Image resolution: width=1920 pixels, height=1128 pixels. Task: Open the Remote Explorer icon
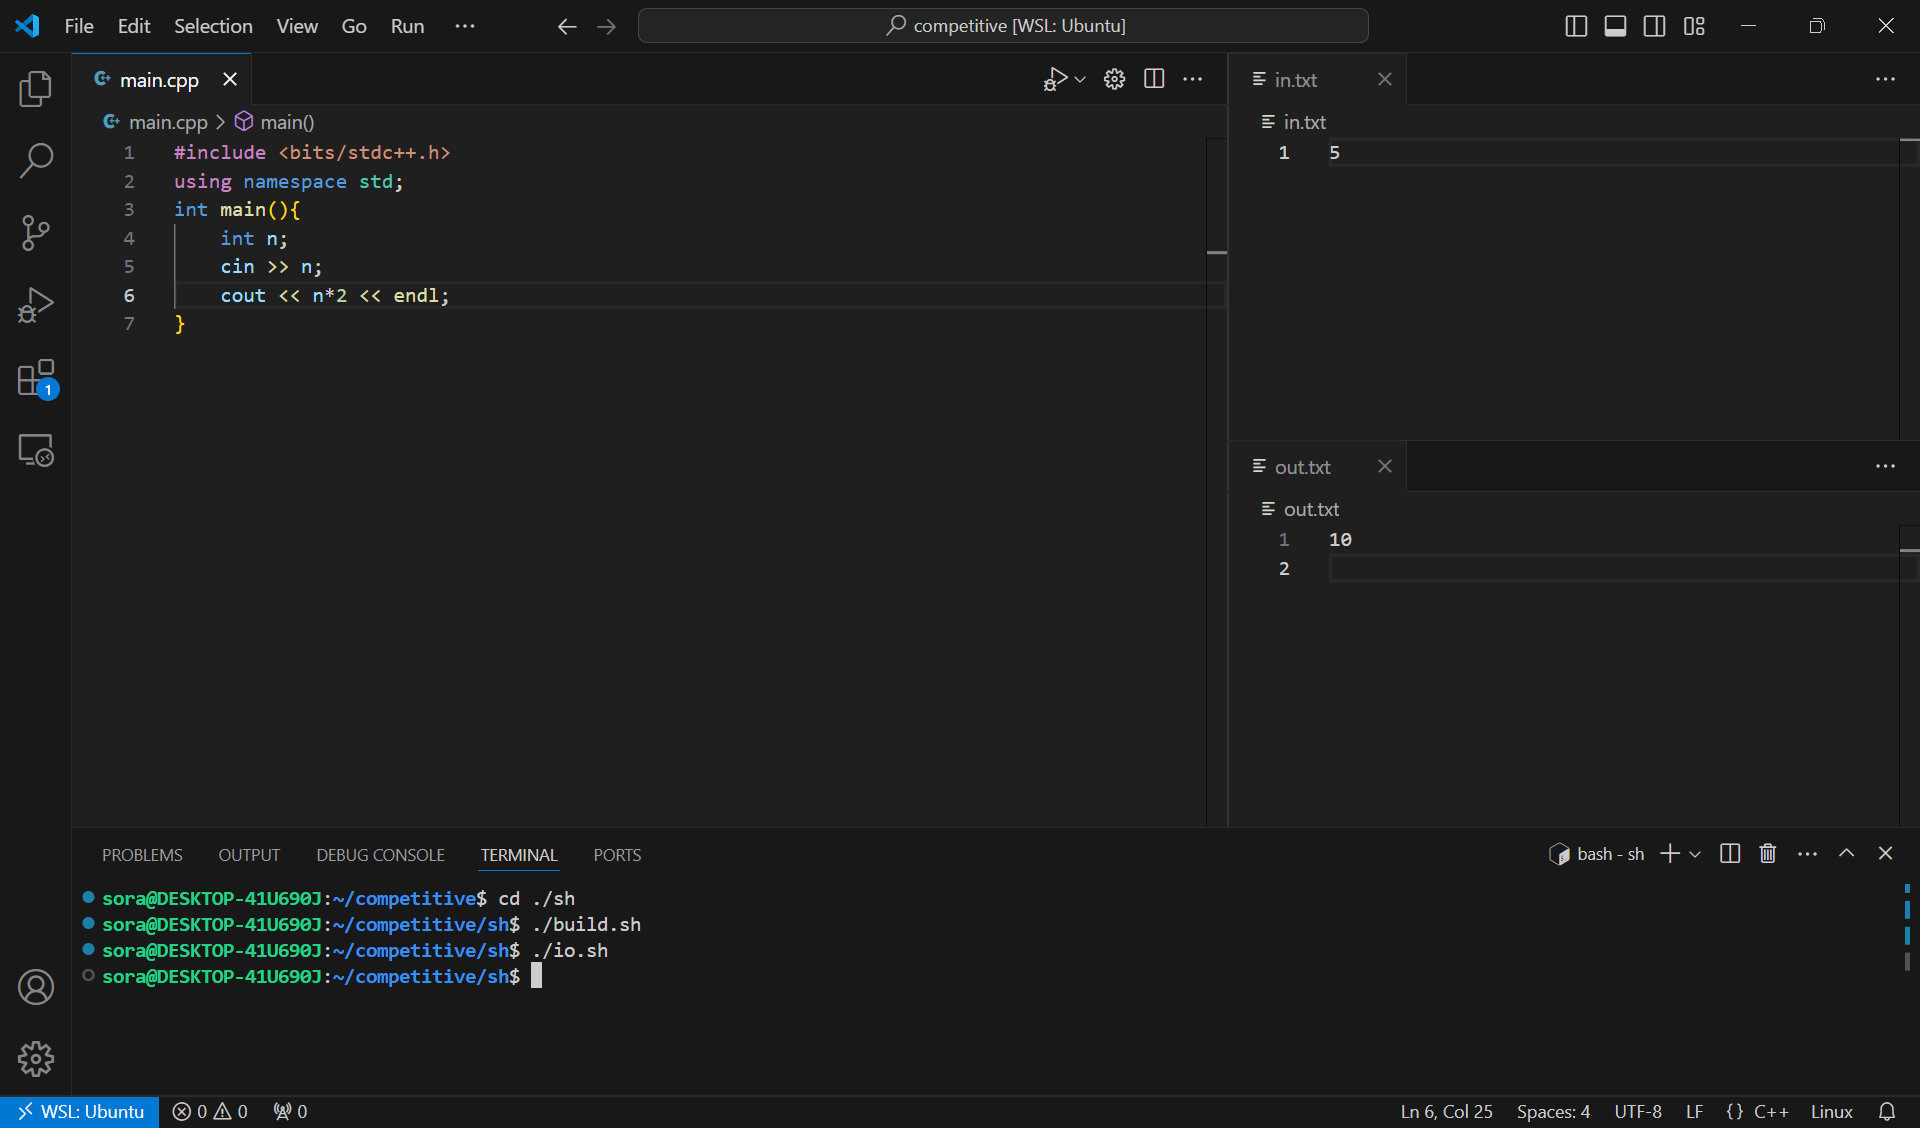coord(36,451)
